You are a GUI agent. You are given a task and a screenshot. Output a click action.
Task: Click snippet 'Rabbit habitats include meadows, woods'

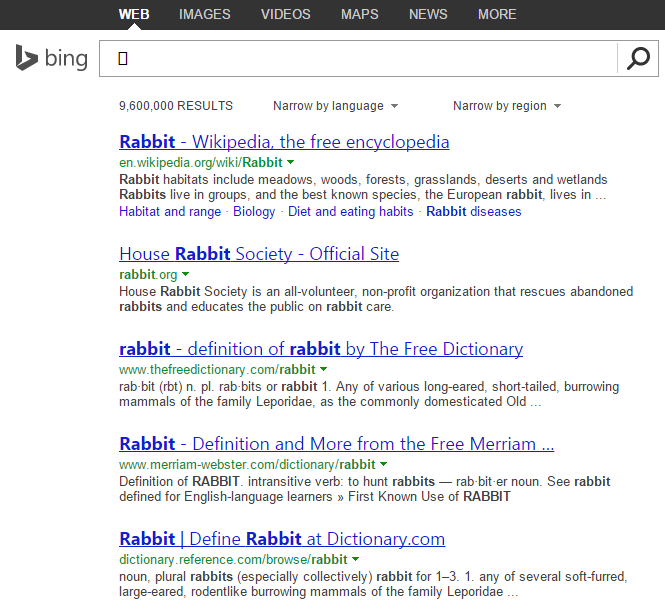click(x=363, y=187)
